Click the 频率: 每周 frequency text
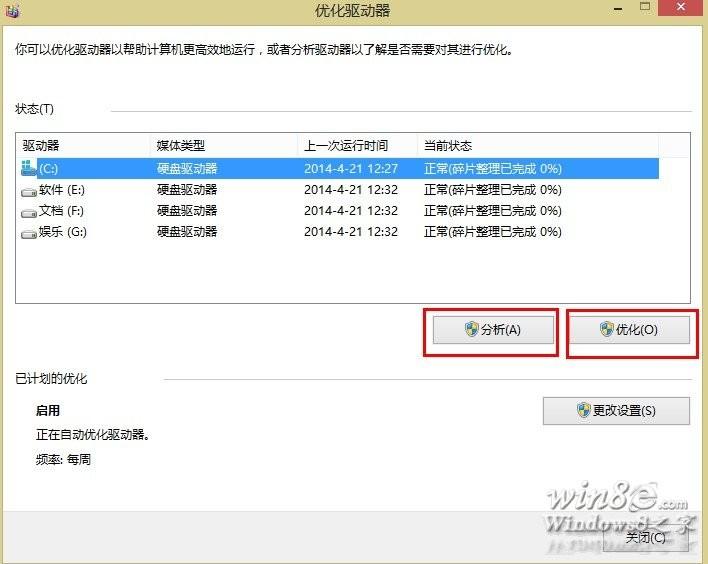The width and height of the screenshot is (708, 564). [x=63, y=460]
